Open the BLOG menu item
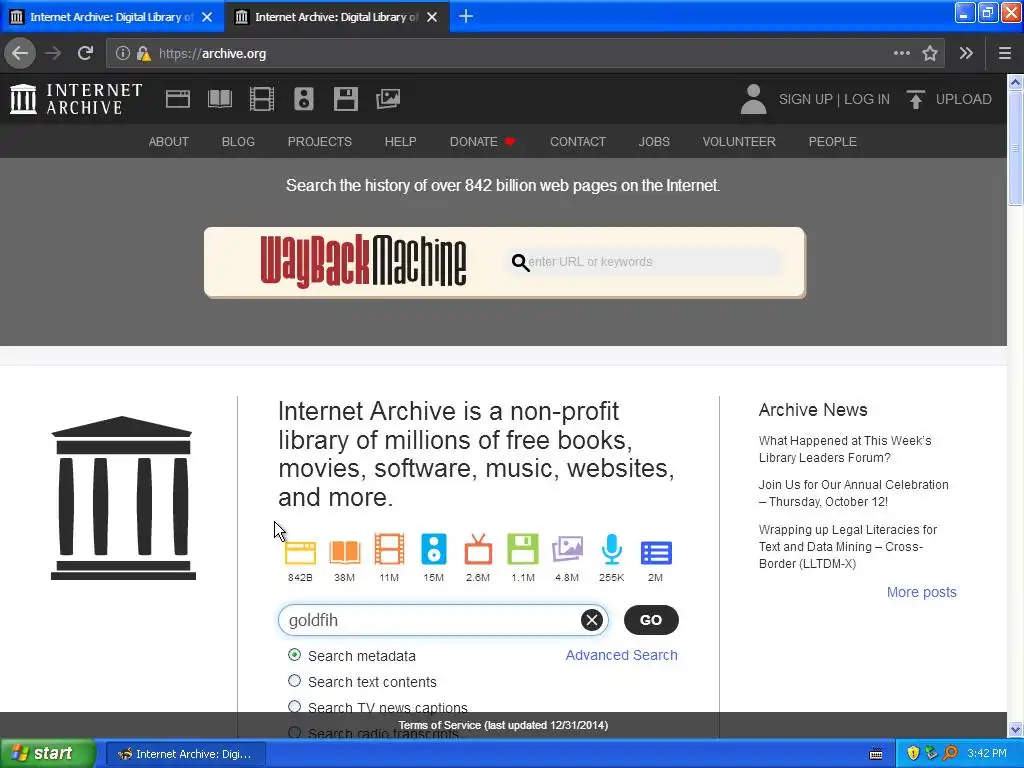The height and width of the screenshot is (768, 1024). 238,142
